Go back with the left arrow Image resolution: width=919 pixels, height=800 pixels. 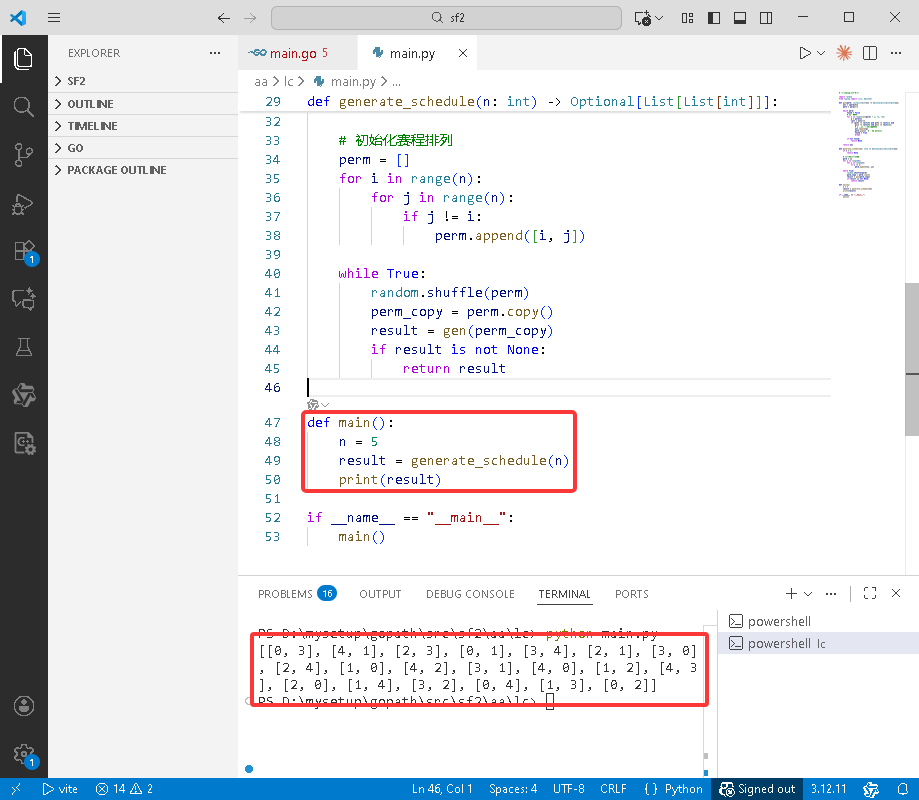pos(223,18)
